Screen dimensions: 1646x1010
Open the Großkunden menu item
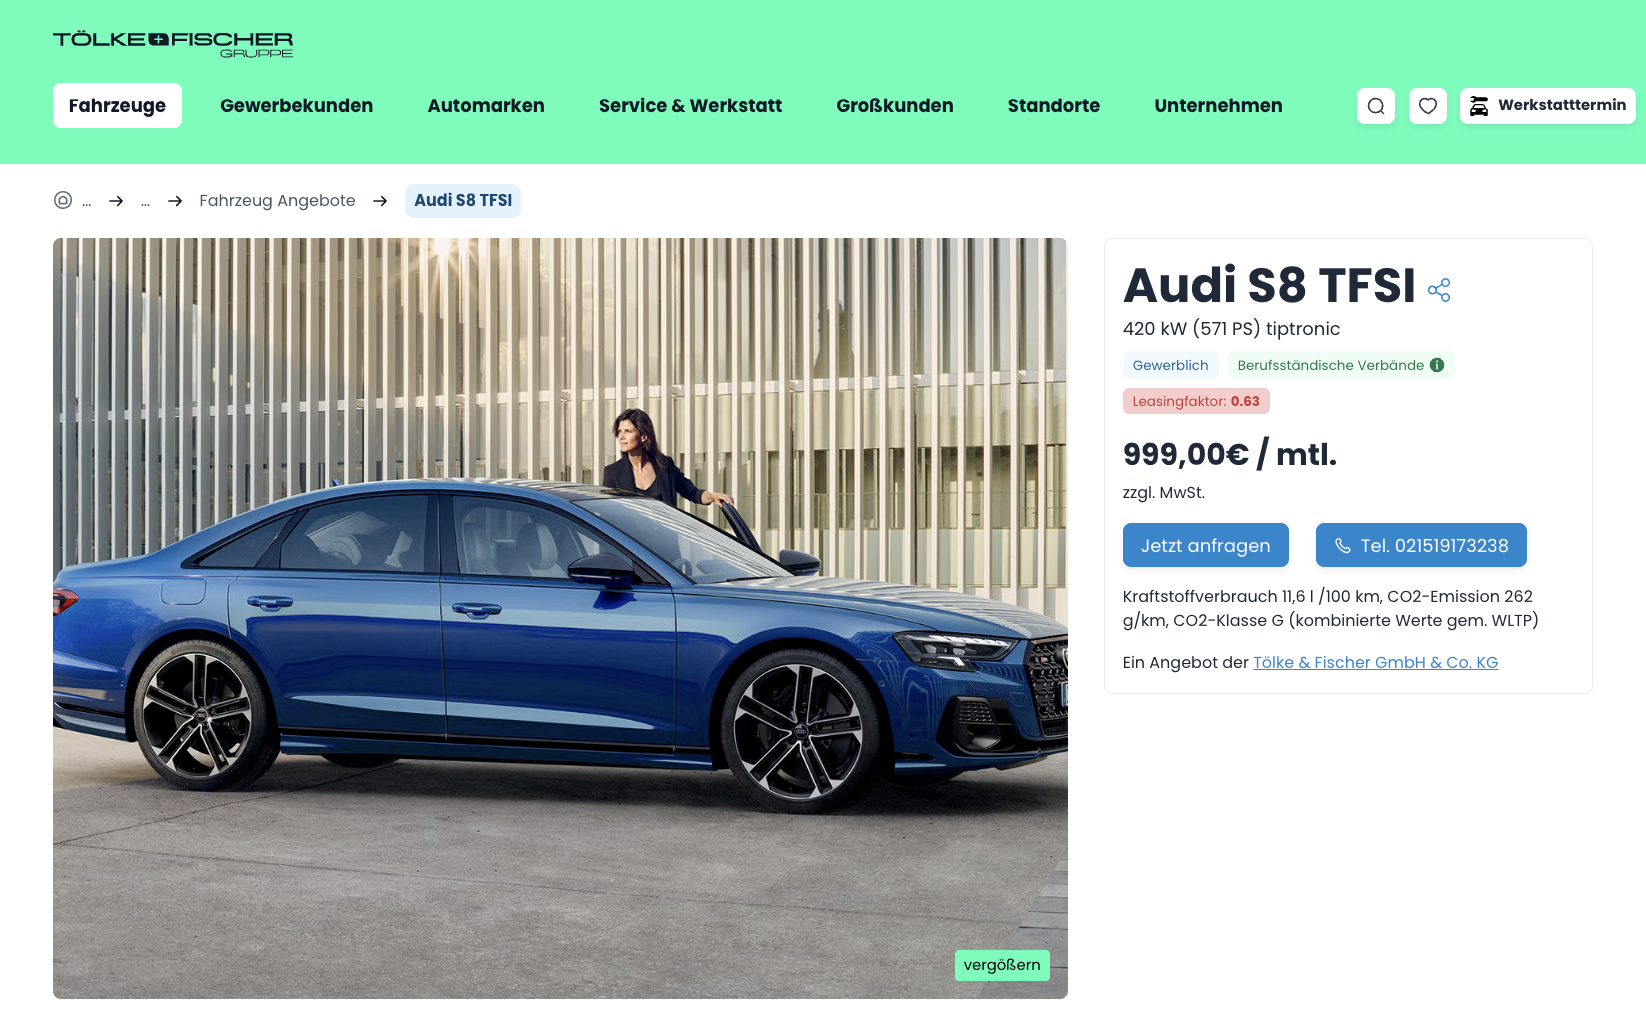pyautogui.click(x=895, y=106)
